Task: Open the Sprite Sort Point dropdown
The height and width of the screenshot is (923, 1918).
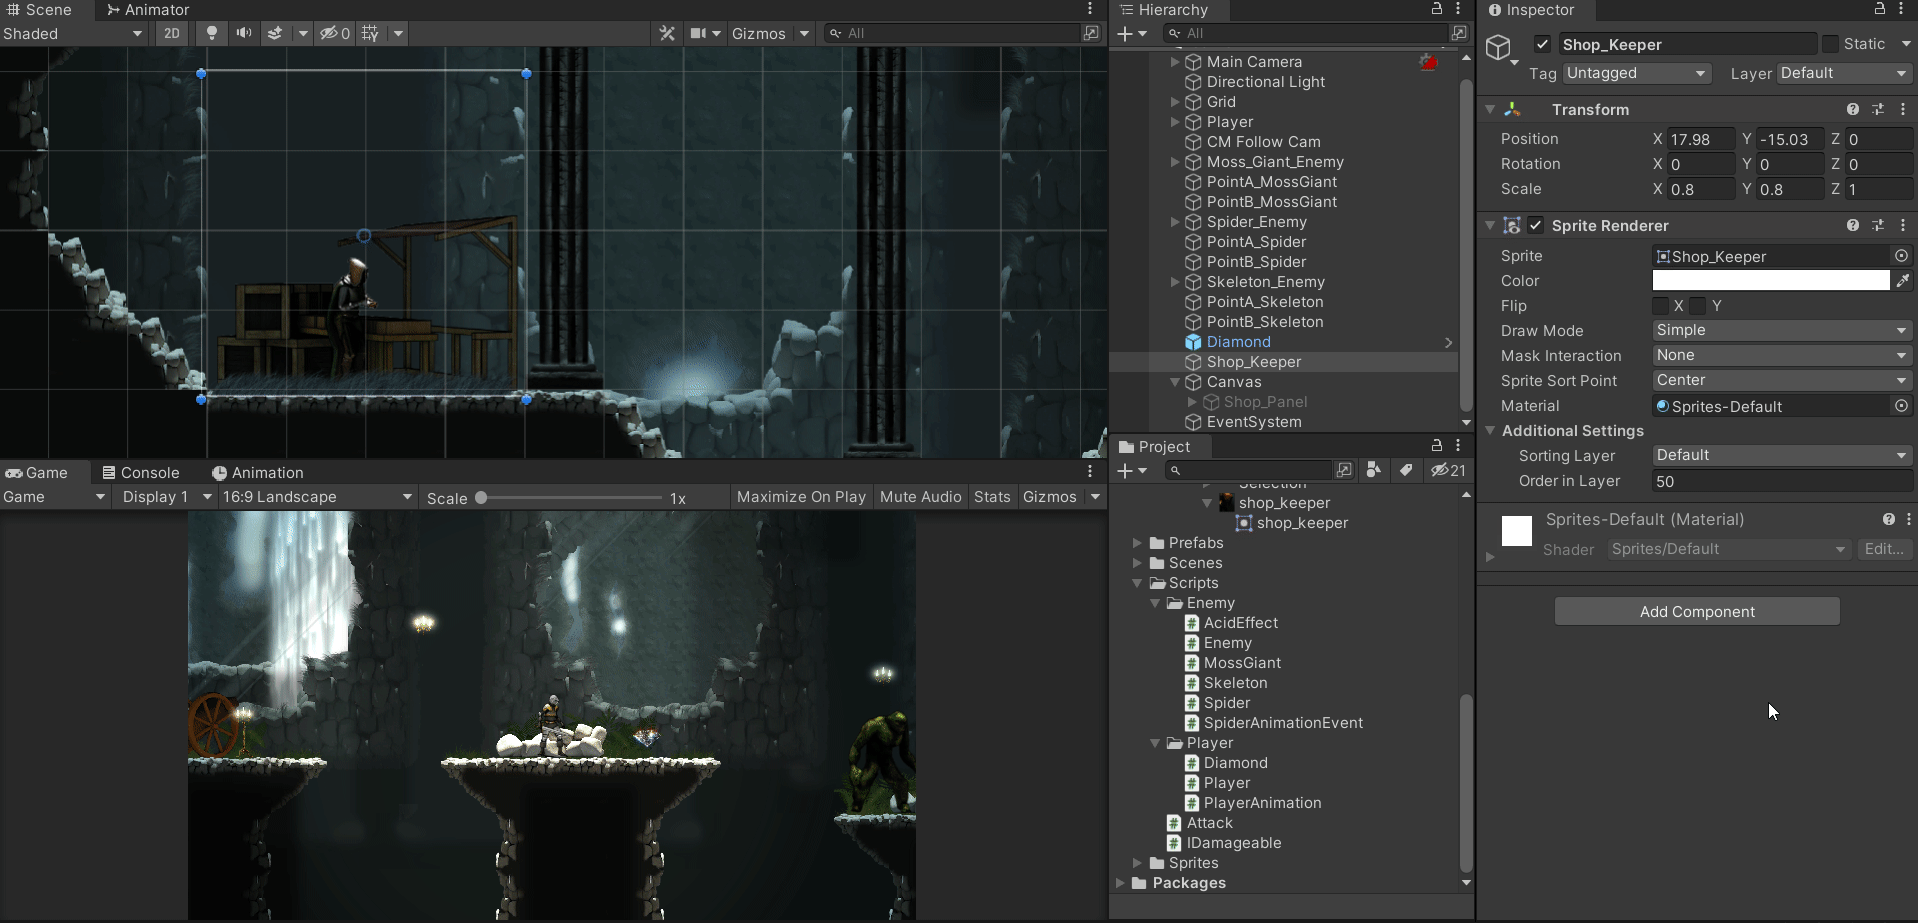Action: tap(1782, 380)
